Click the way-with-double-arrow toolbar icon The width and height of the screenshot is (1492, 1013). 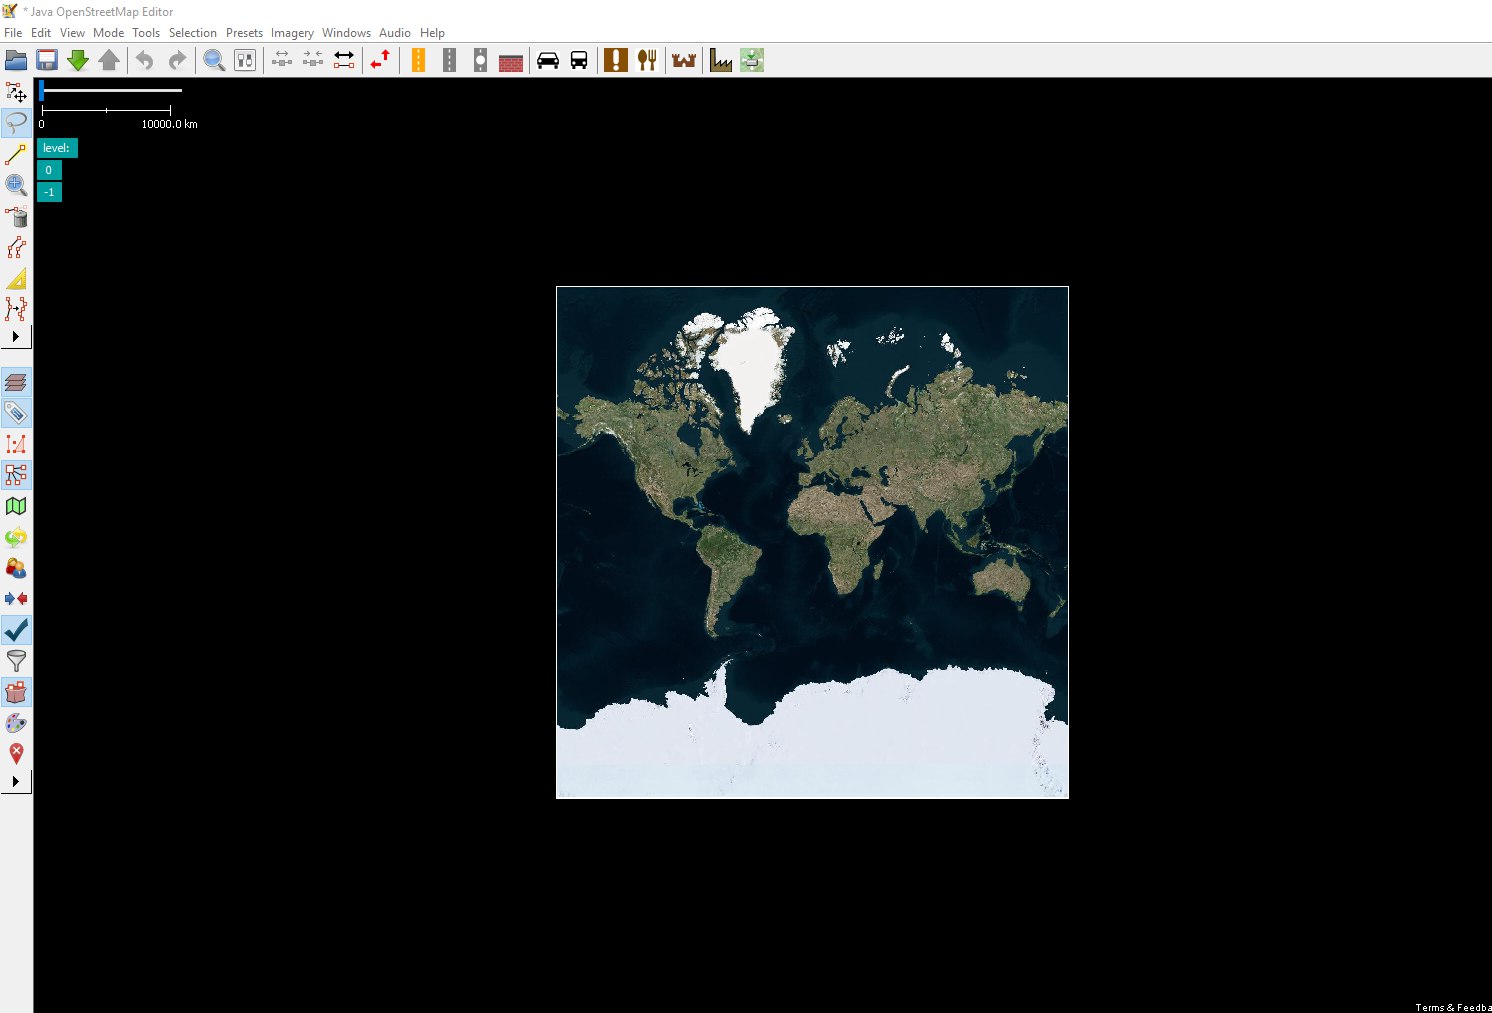click(344, 61)
